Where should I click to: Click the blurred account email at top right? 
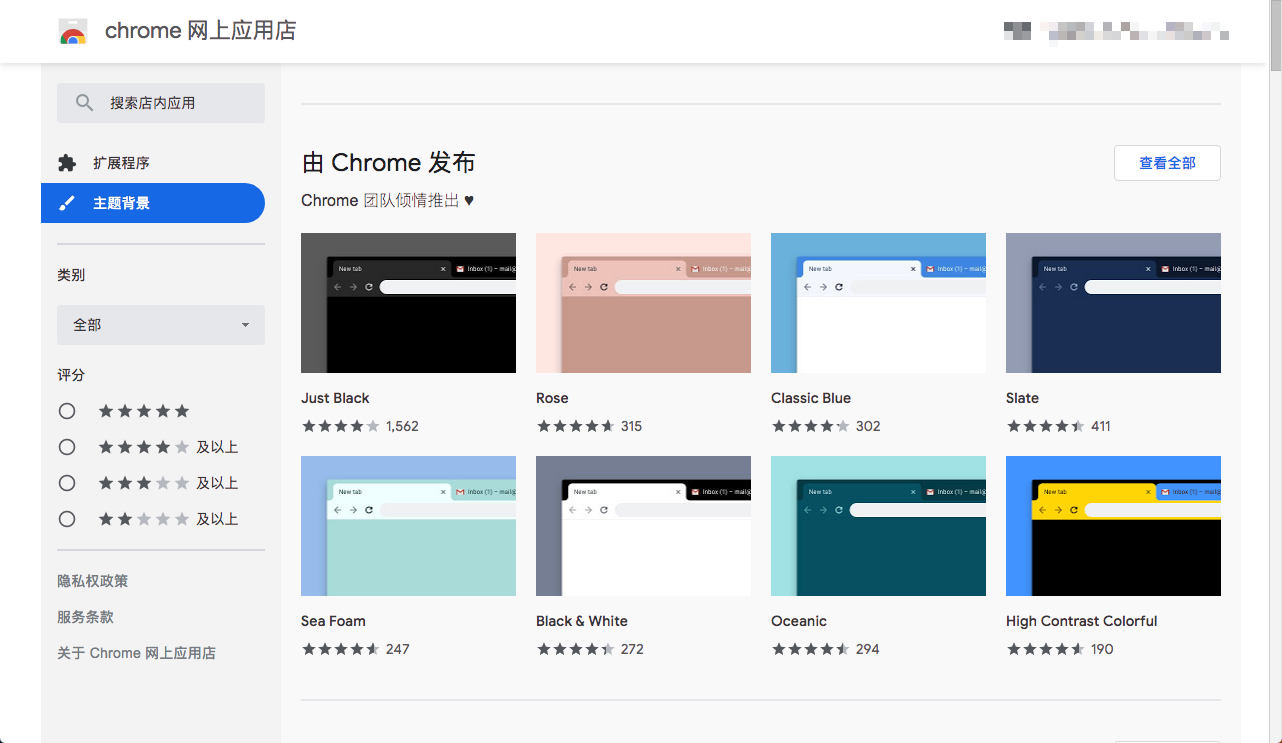point(1116,31)
